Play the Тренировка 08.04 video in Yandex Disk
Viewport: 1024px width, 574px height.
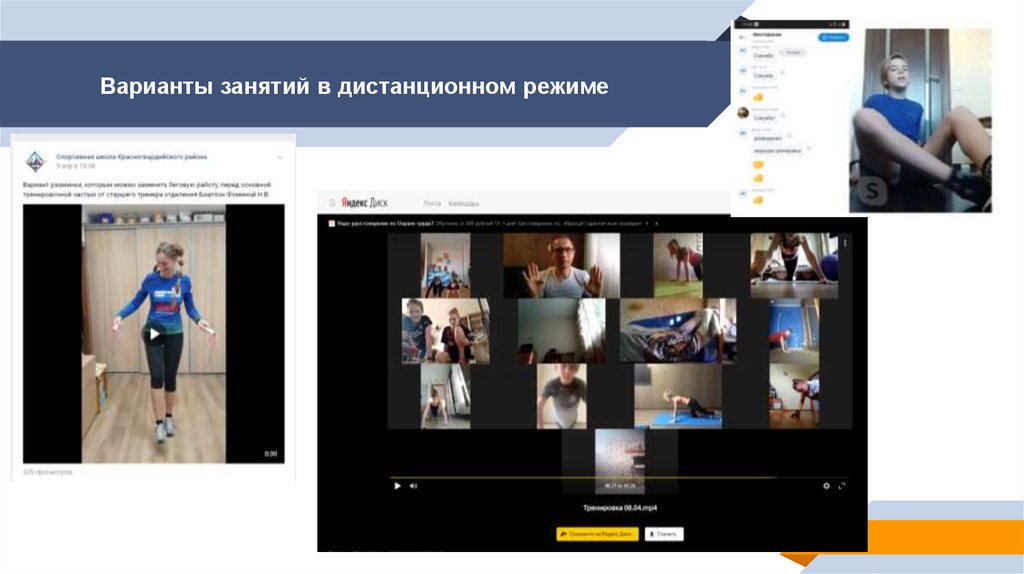click(x=397, y=486)
